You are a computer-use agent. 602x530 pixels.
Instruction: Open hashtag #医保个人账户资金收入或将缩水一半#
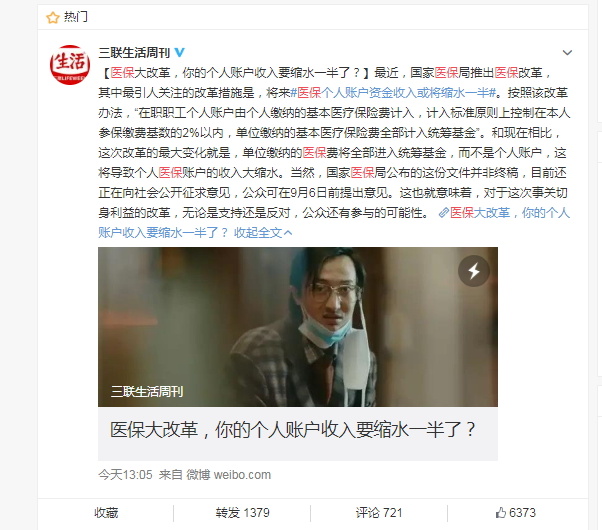(393, 93)
